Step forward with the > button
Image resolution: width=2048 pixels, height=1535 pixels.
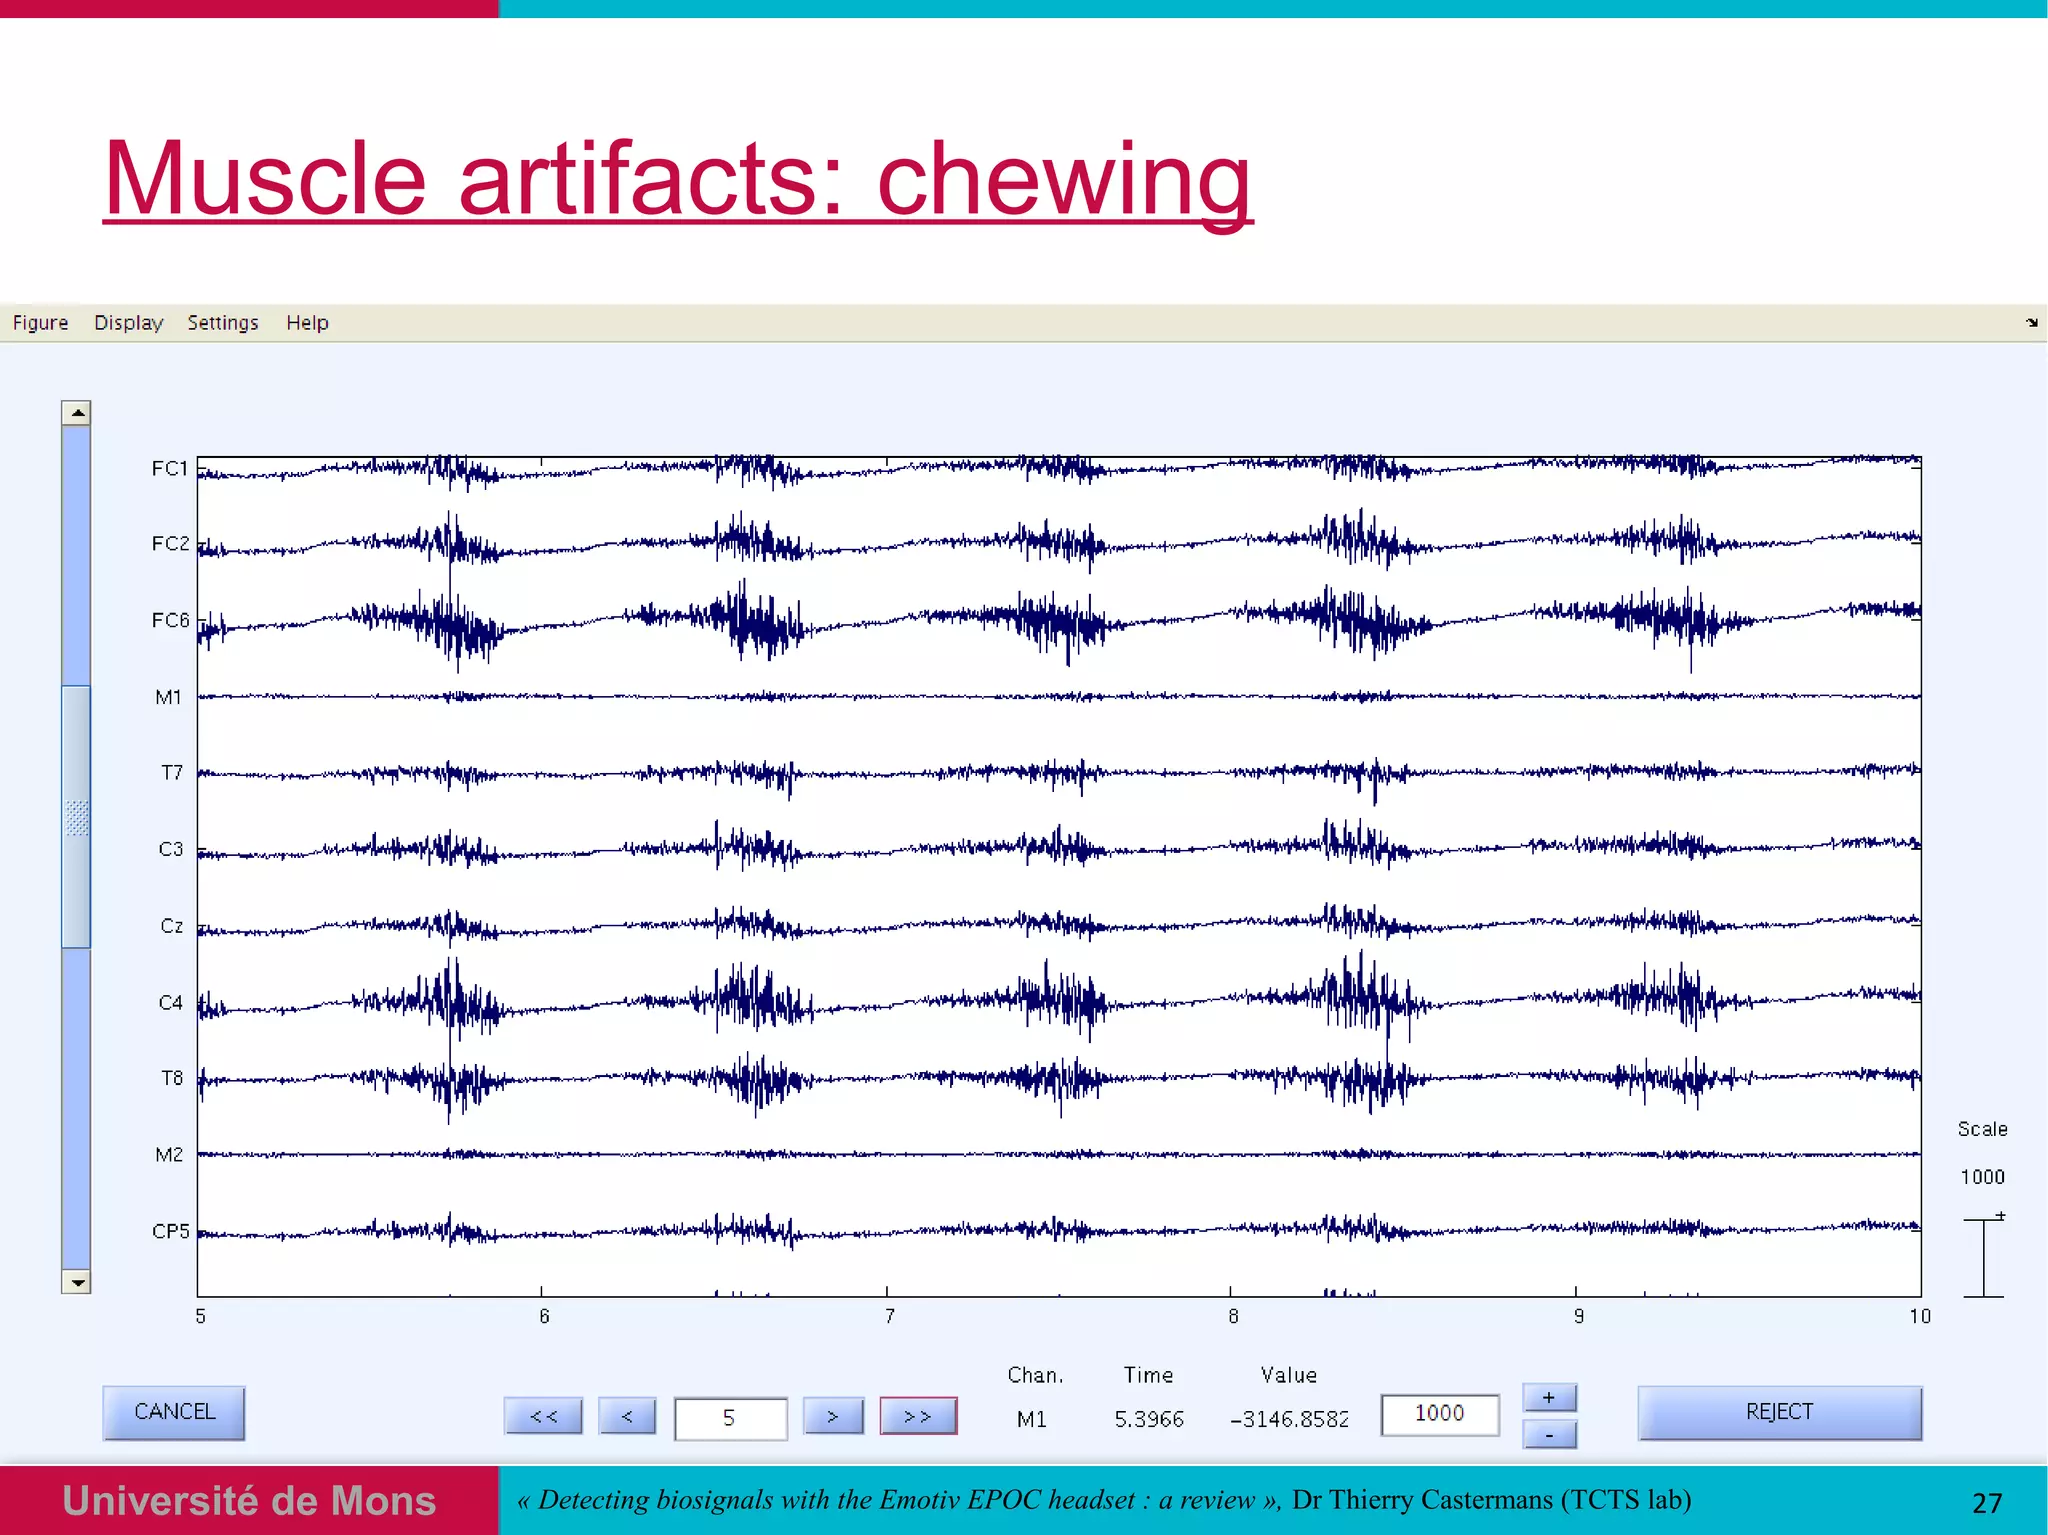[833, 1416]
